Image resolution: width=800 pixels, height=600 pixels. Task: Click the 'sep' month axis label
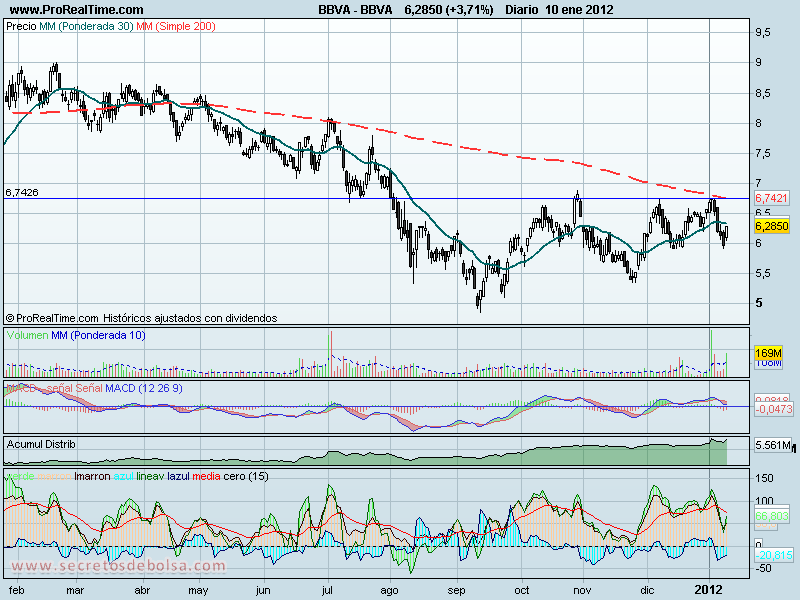click(x=456, y=591)
